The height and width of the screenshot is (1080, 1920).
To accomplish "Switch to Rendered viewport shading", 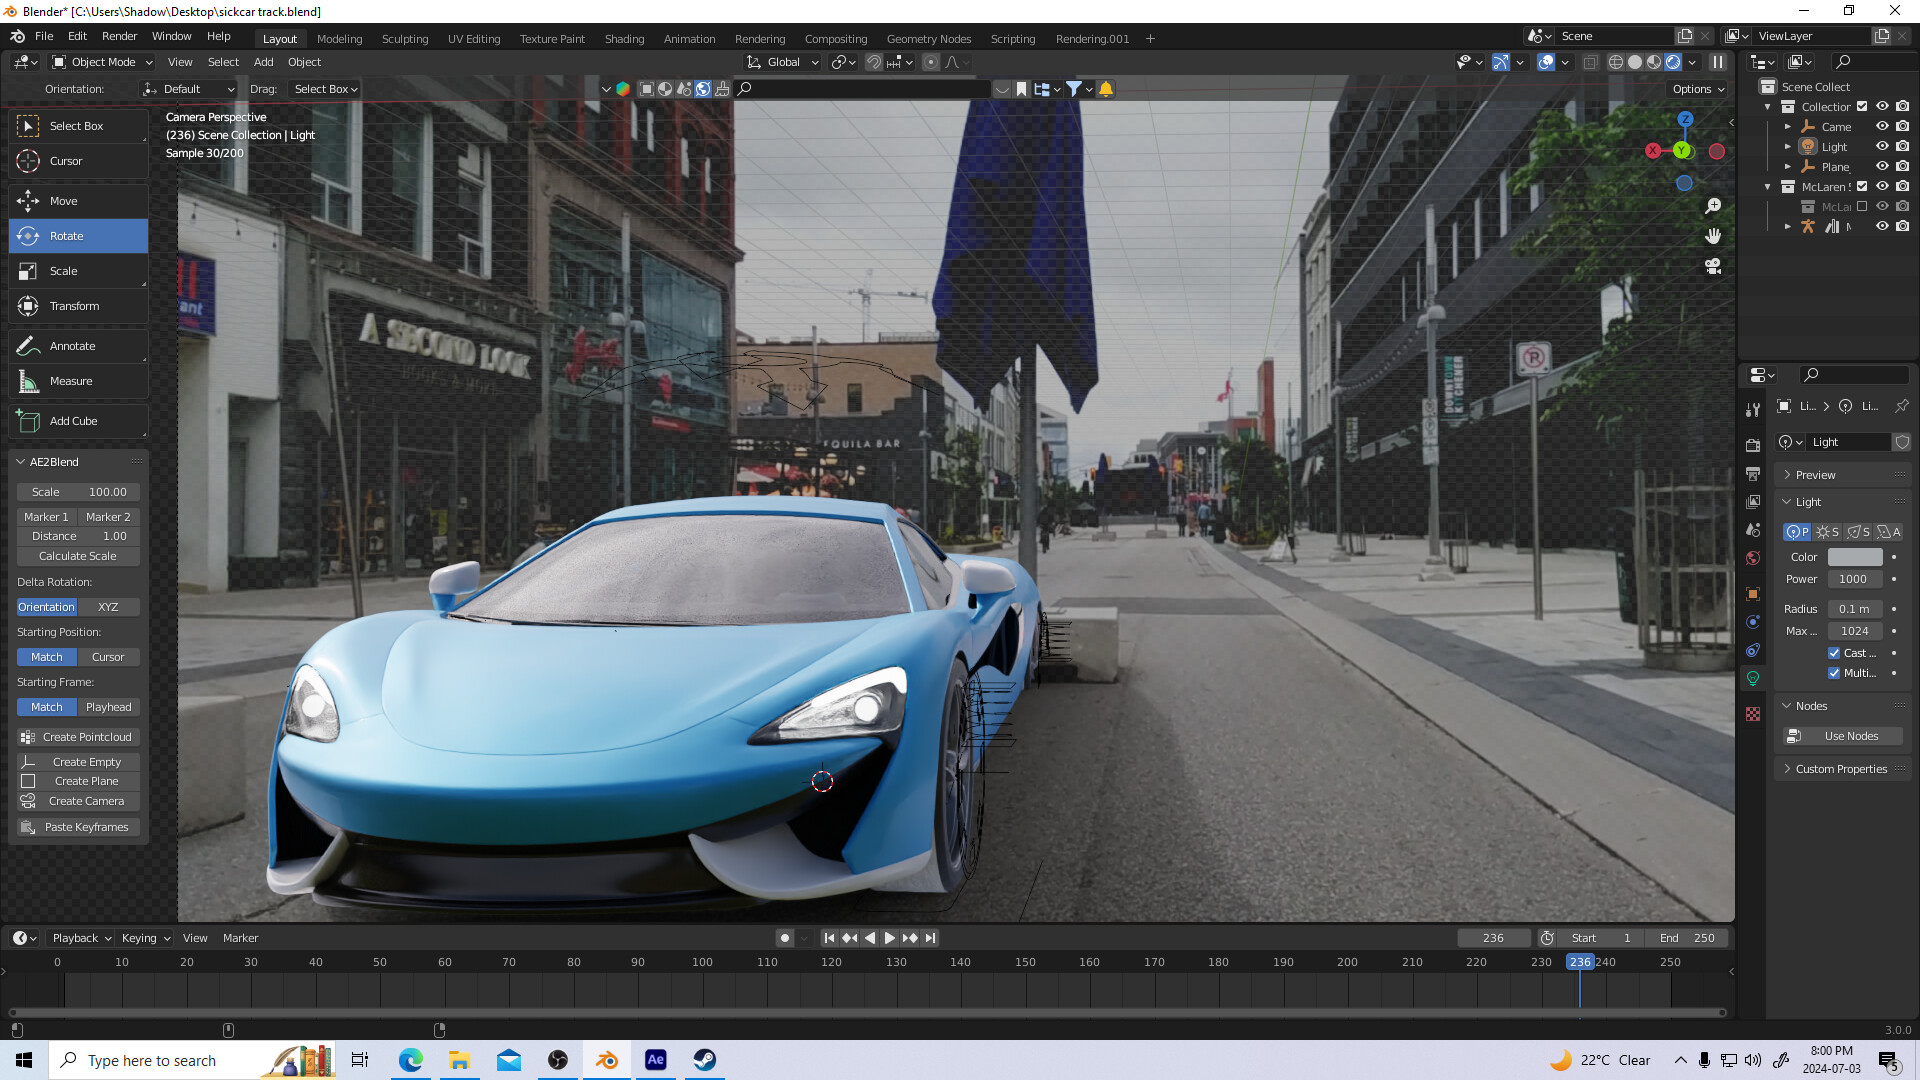I will [1673, 62].
